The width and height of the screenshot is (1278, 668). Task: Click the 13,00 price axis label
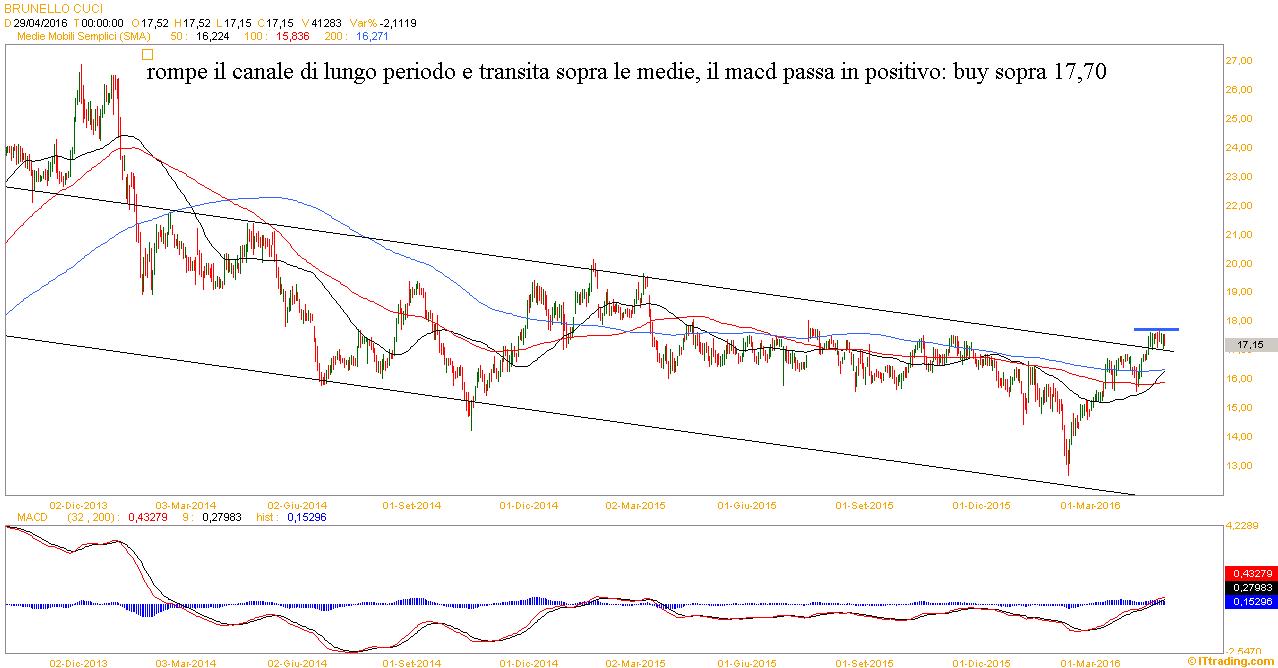(x=1239, y=466)
